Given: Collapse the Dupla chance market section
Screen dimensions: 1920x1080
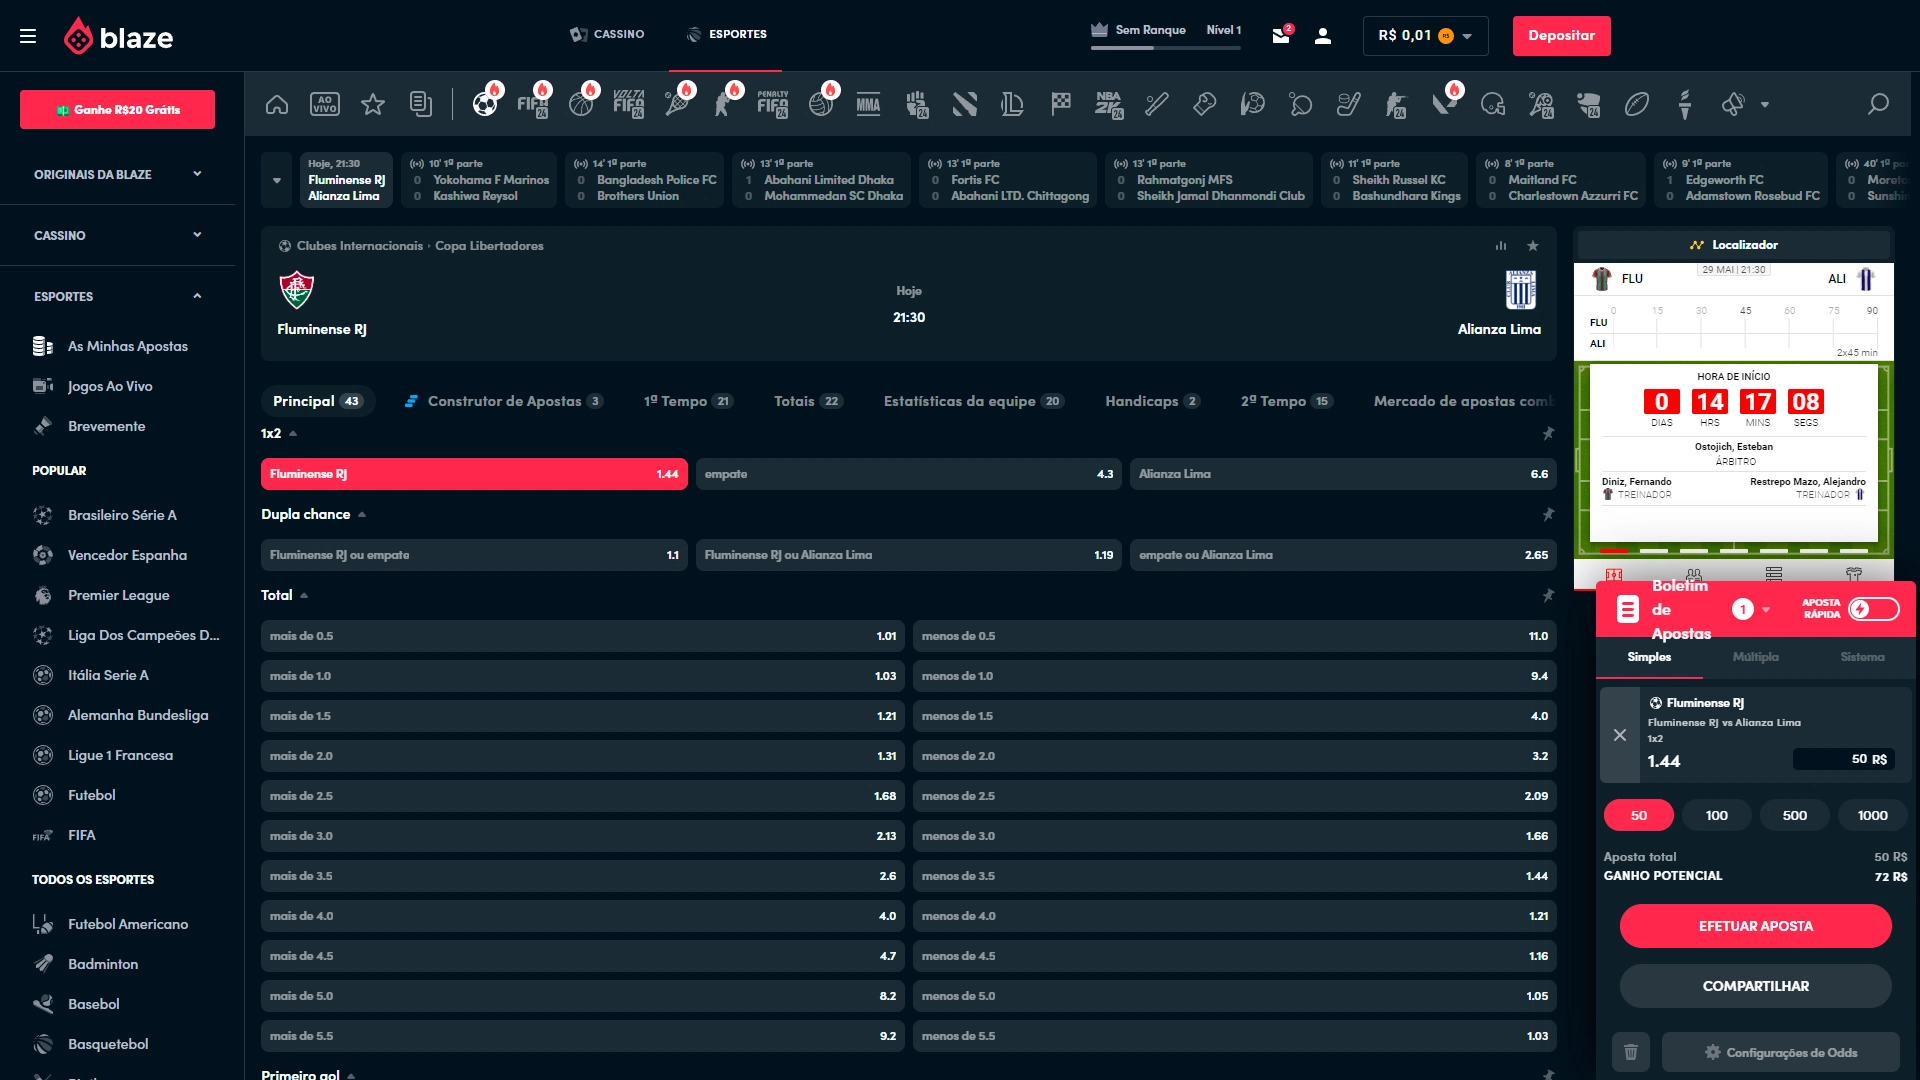Looking at the screenshot, I should tap(364, 514).
